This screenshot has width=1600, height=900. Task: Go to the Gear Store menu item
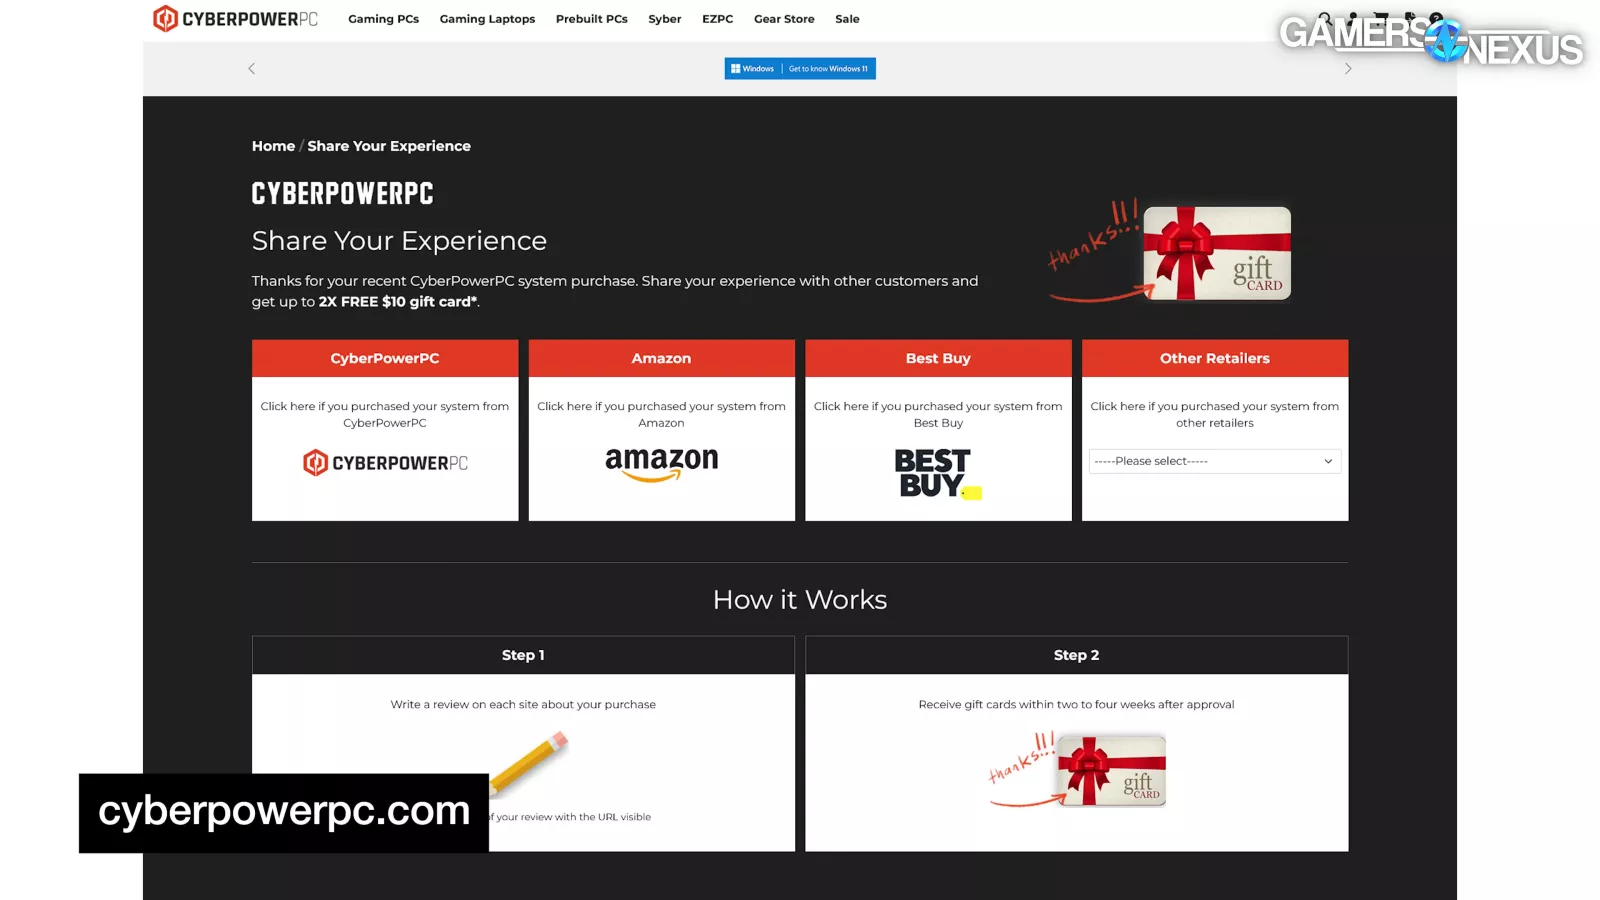pos(783,19)
